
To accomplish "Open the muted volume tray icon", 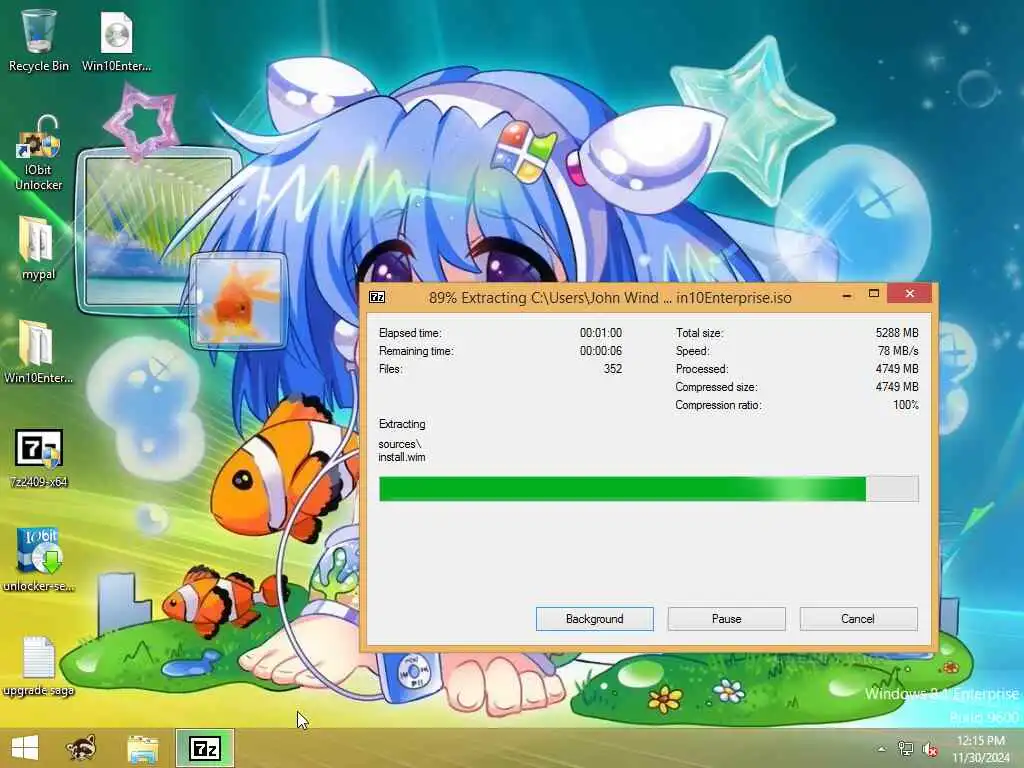I will [x=929, y=749].
